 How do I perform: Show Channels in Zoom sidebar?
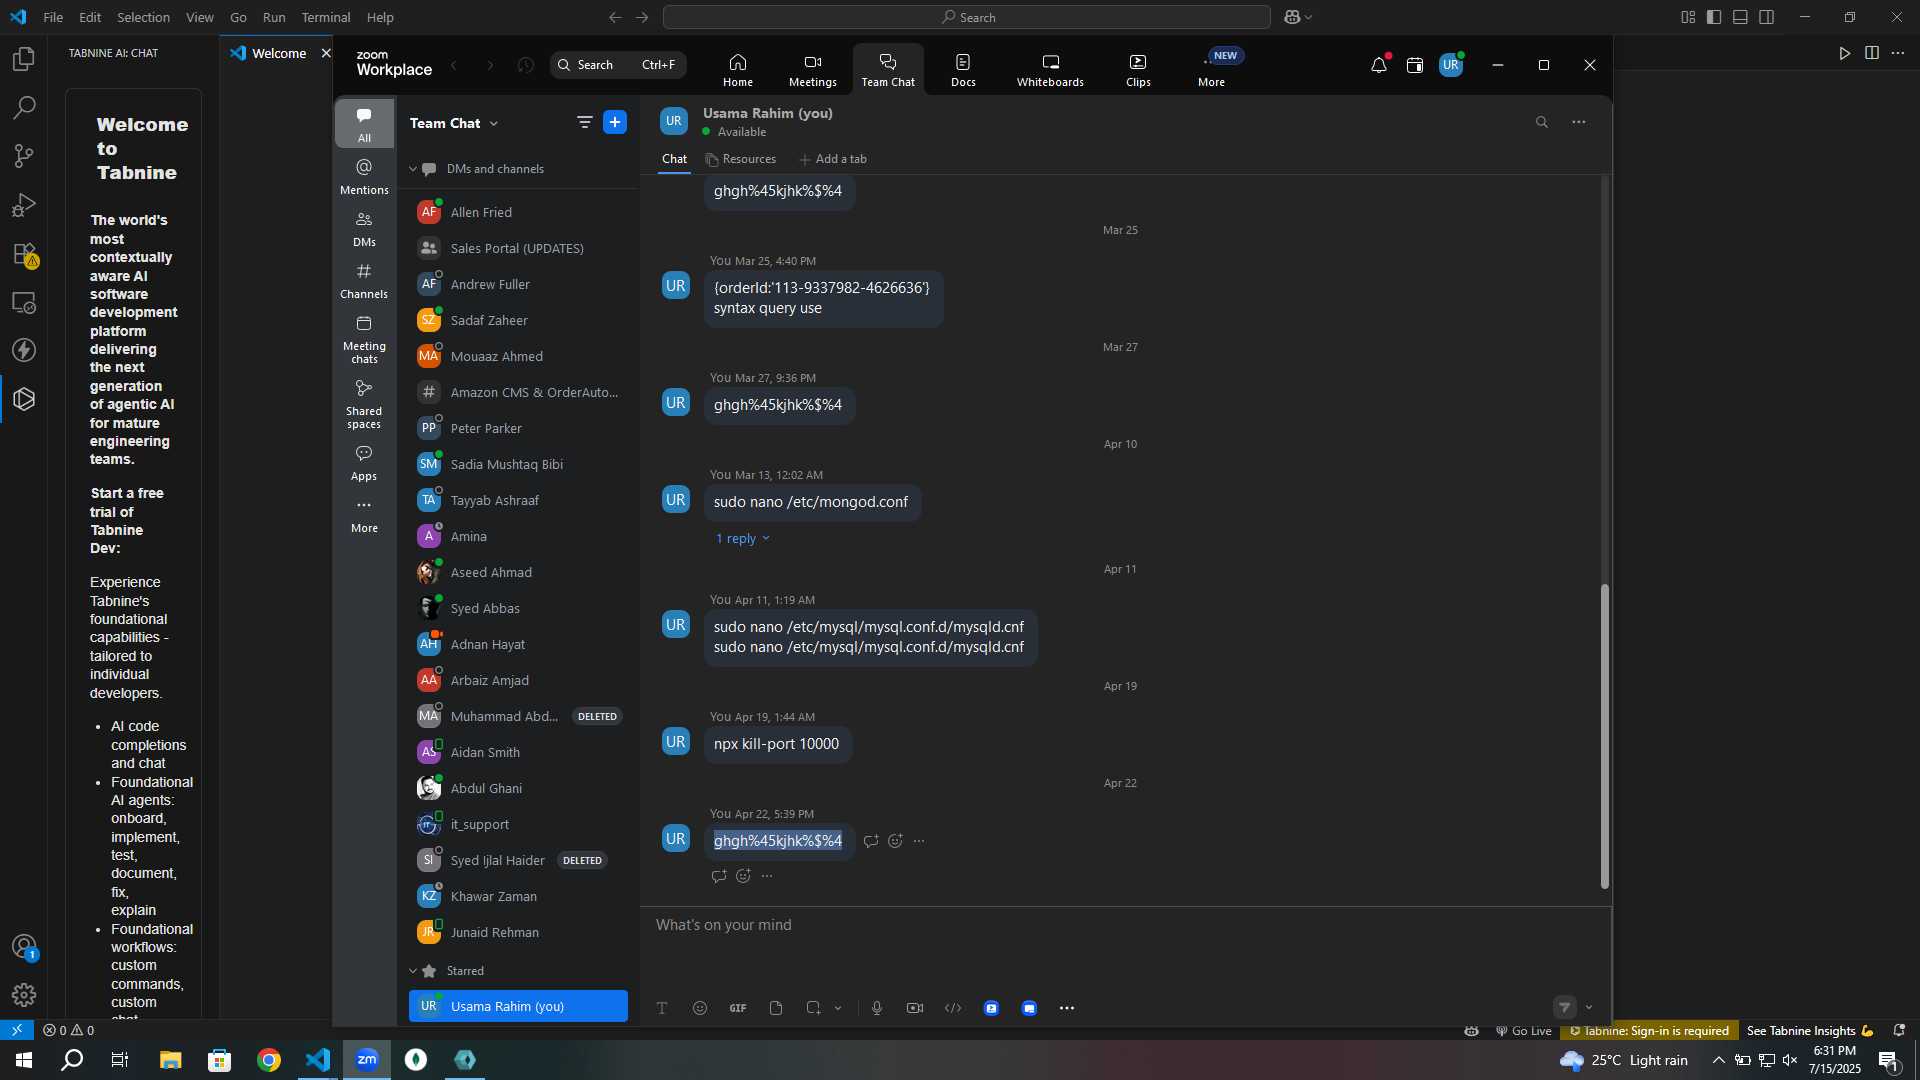[364, 281]
